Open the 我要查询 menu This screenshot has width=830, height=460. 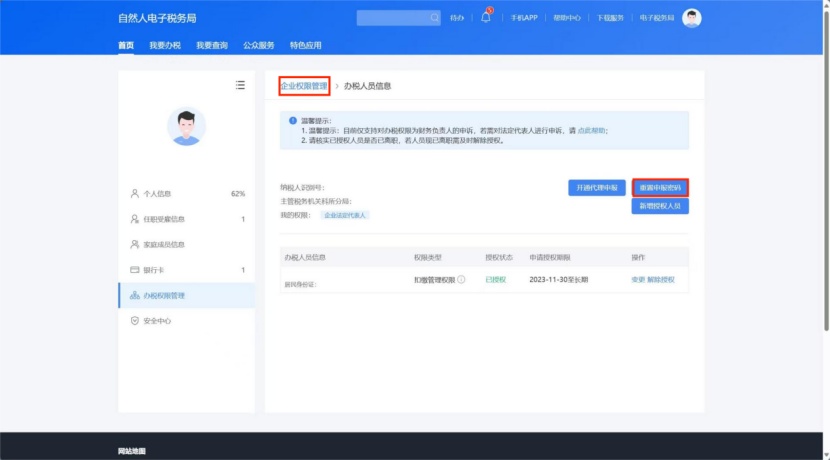pos(212,46)
